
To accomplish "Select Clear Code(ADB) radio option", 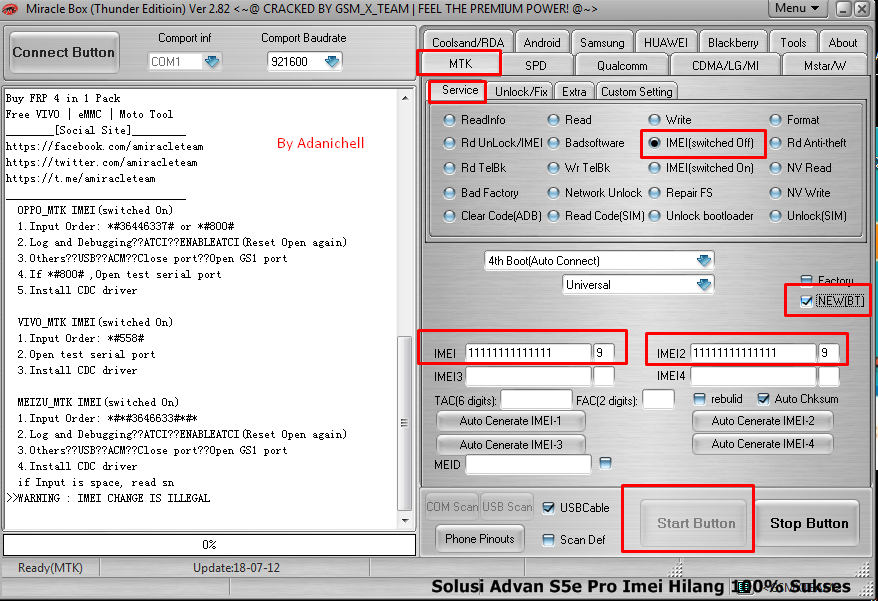I will coord(449,216).
